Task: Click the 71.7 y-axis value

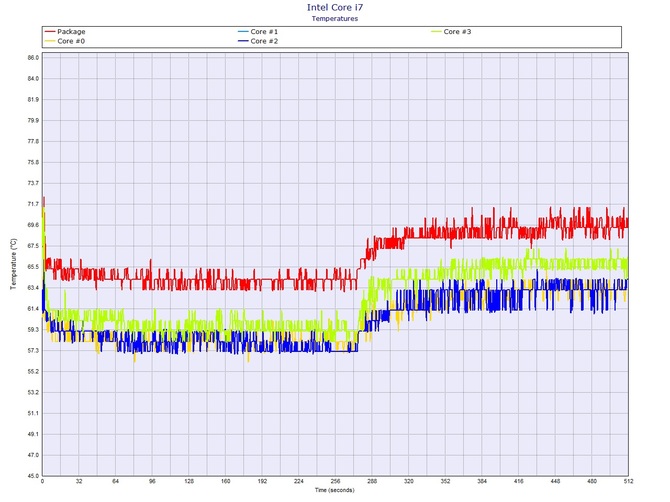Action: pyautogui.click(x=33, y=204)
